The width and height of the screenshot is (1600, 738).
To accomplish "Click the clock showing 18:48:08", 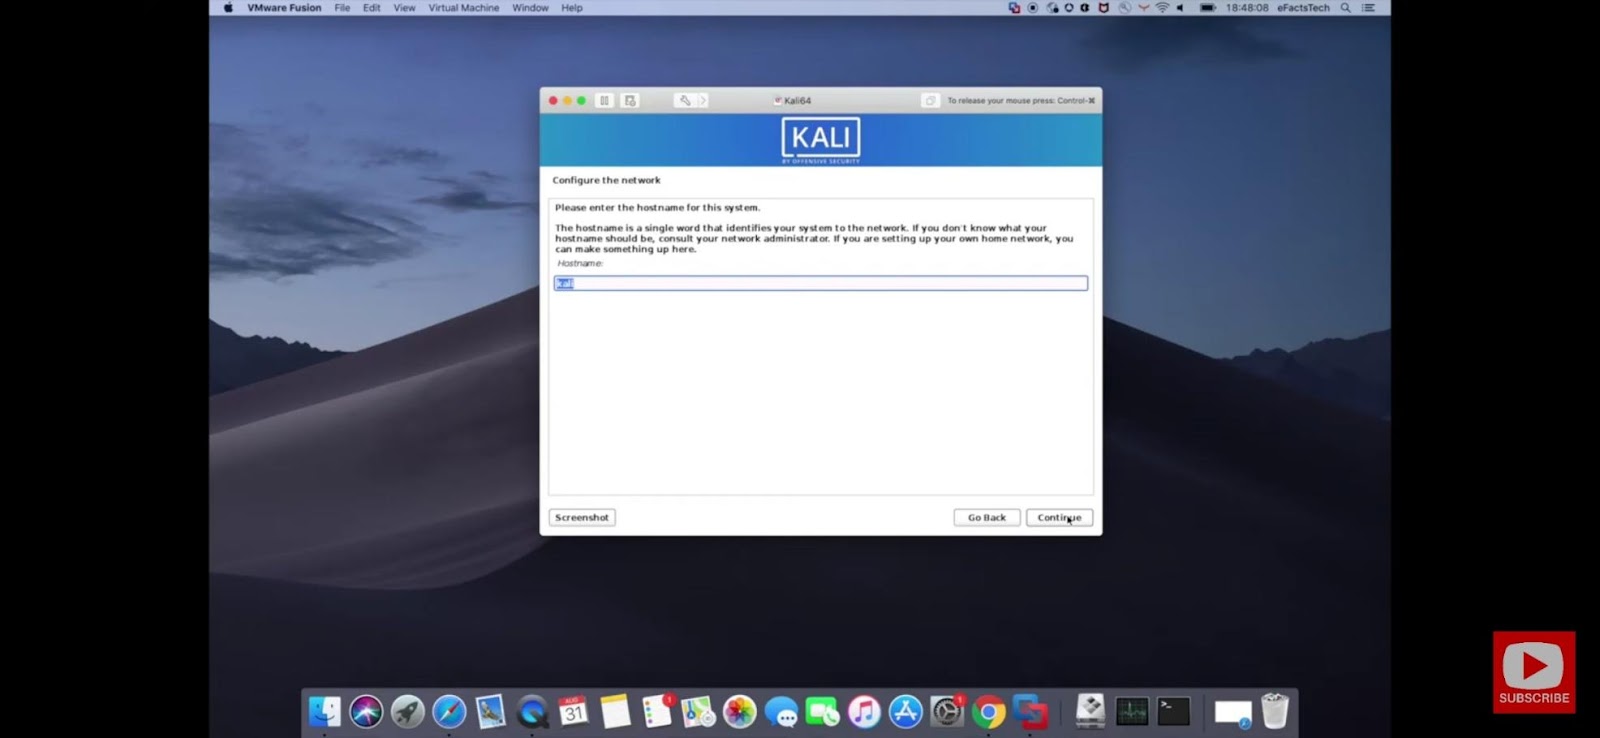I will [x=1247, y=8].
